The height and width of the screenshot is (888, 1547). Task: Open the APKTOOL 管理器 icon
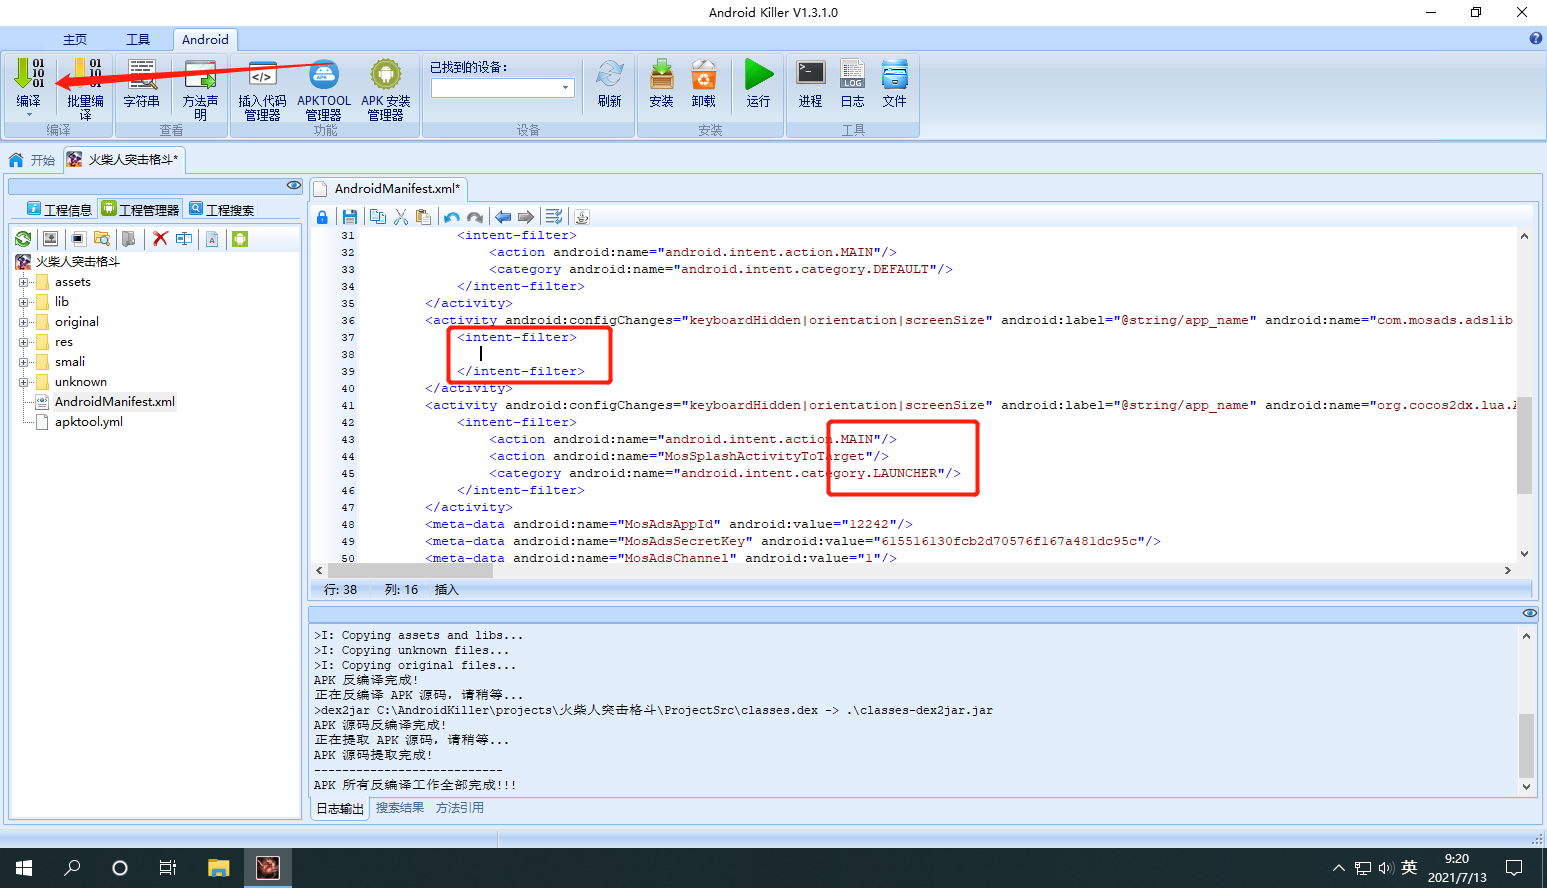tap(324, 75)
